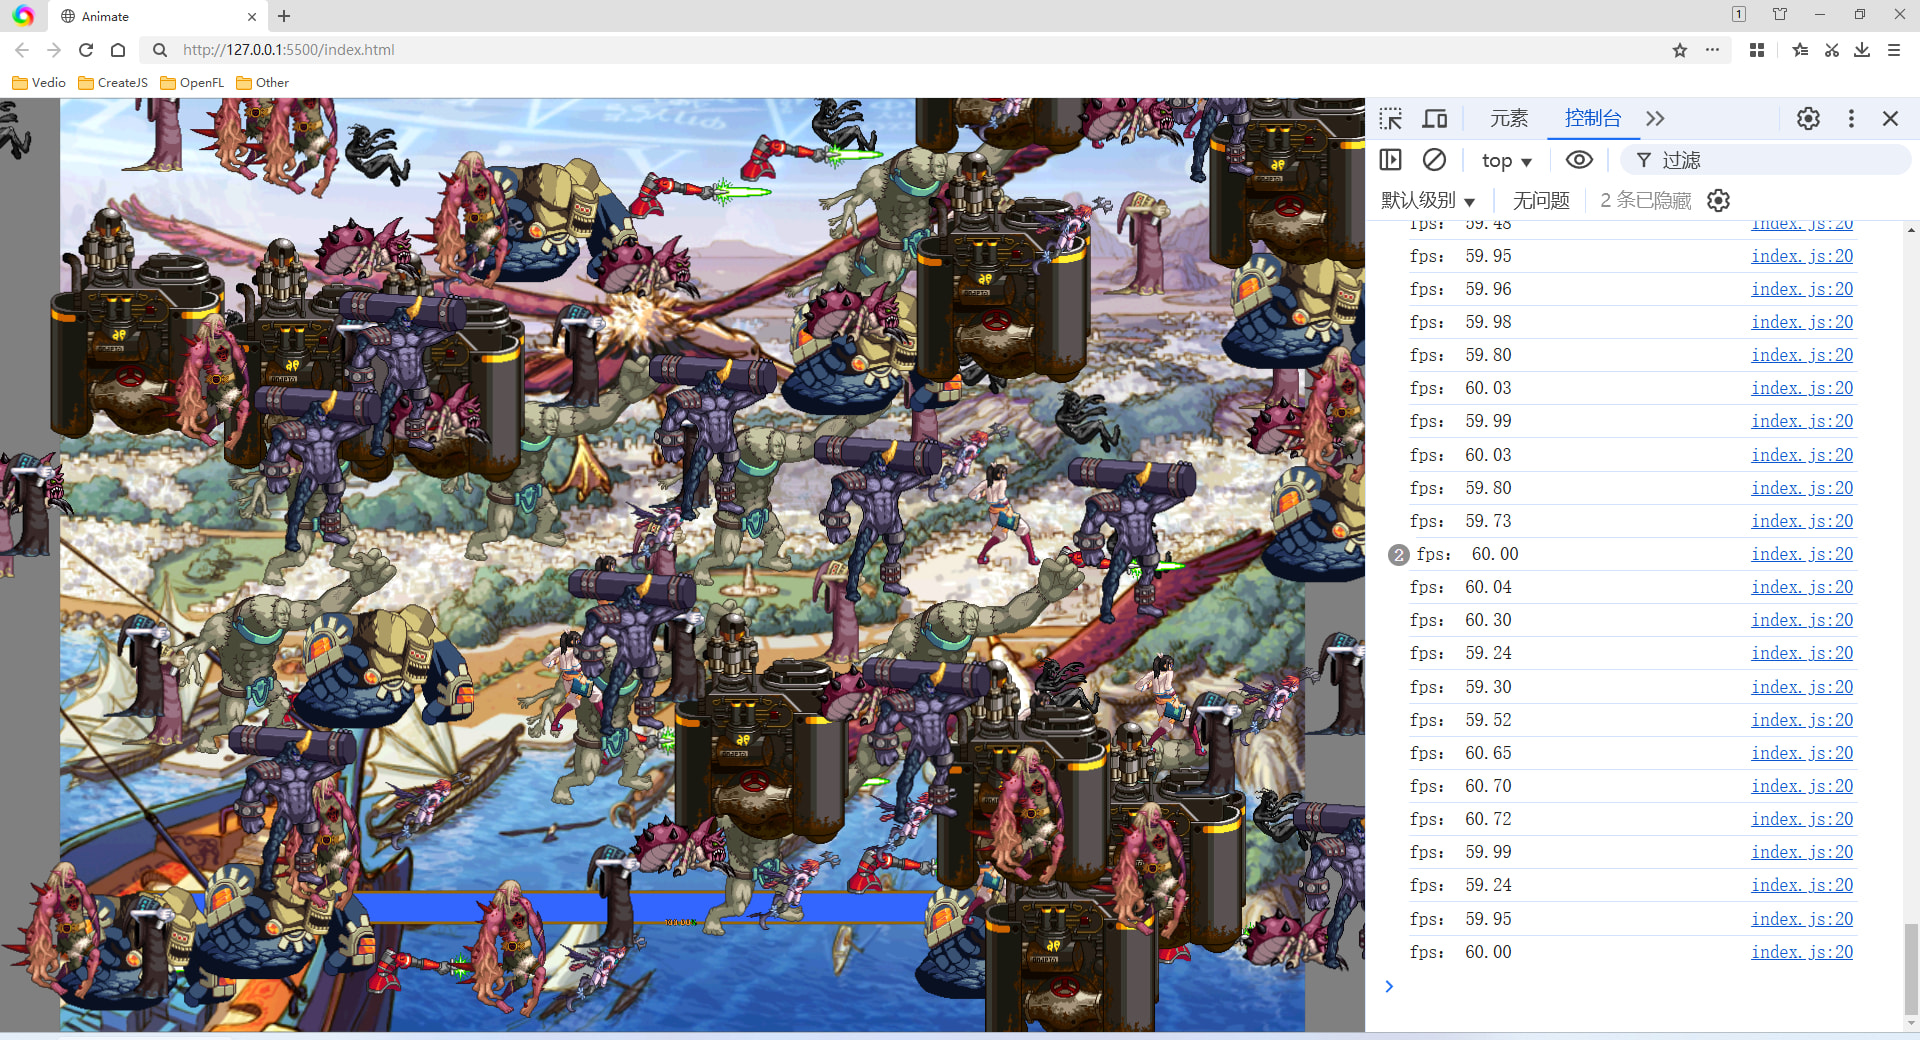Clear the console with the ban icon

[1434, 160]
